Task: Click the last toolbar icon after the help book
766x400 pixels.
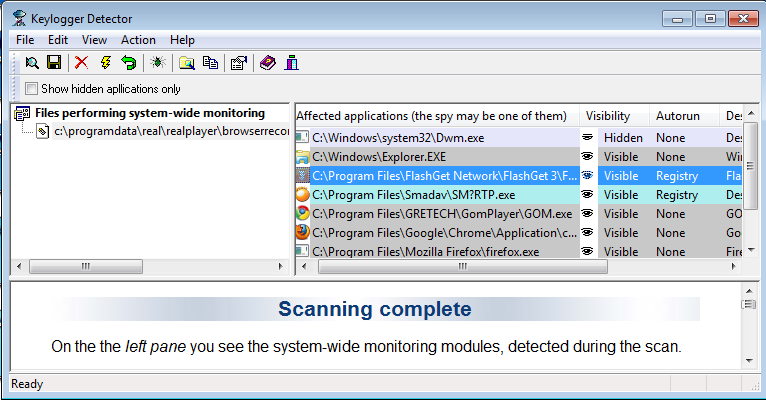Action: (292, 63)
